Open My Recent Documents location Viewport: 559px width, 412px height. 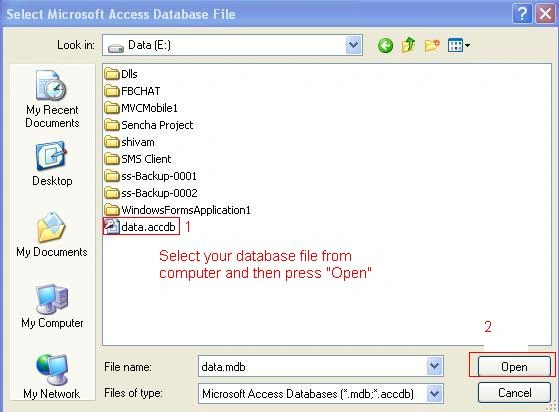pyautogui.click(x=52, y=99)
